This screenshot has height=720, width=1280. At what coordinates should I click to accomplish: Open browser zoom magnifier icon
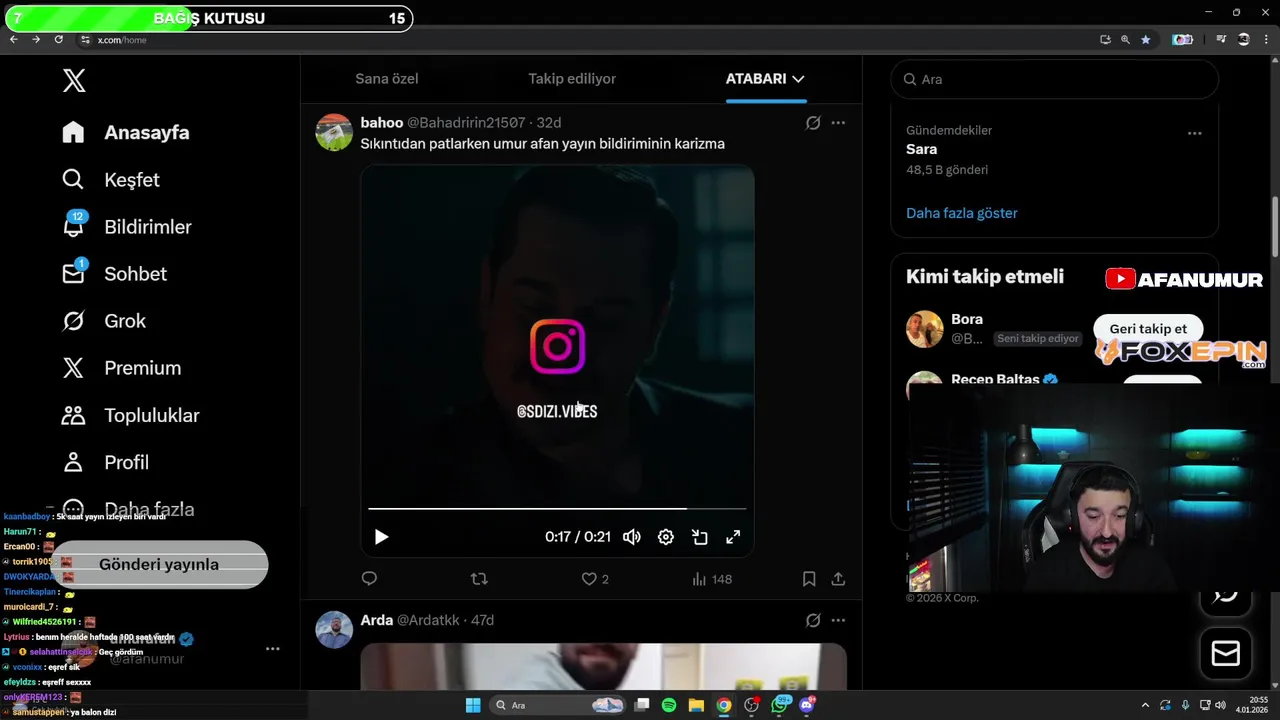pyautogui.click(x=1125, y=39)
